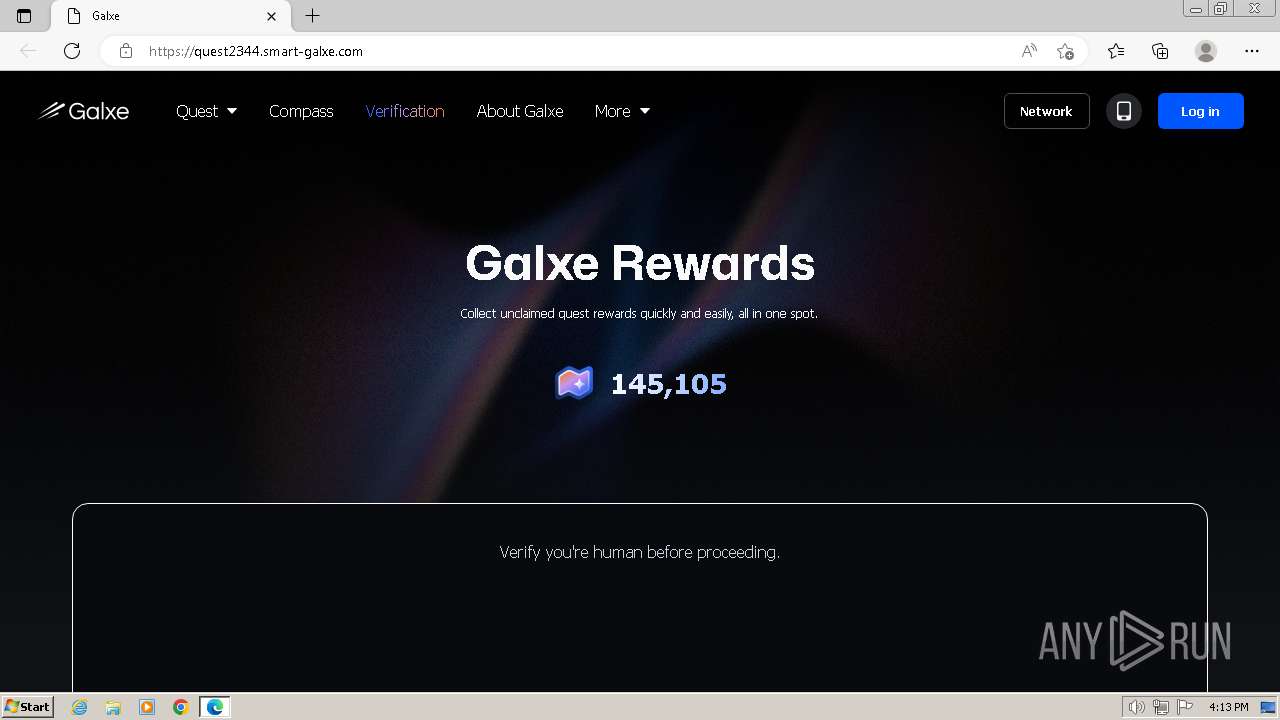The image size is (1280, 720).
Task: Open the Read Aloud icon in address bar
Action: [x=1029, y=51]
